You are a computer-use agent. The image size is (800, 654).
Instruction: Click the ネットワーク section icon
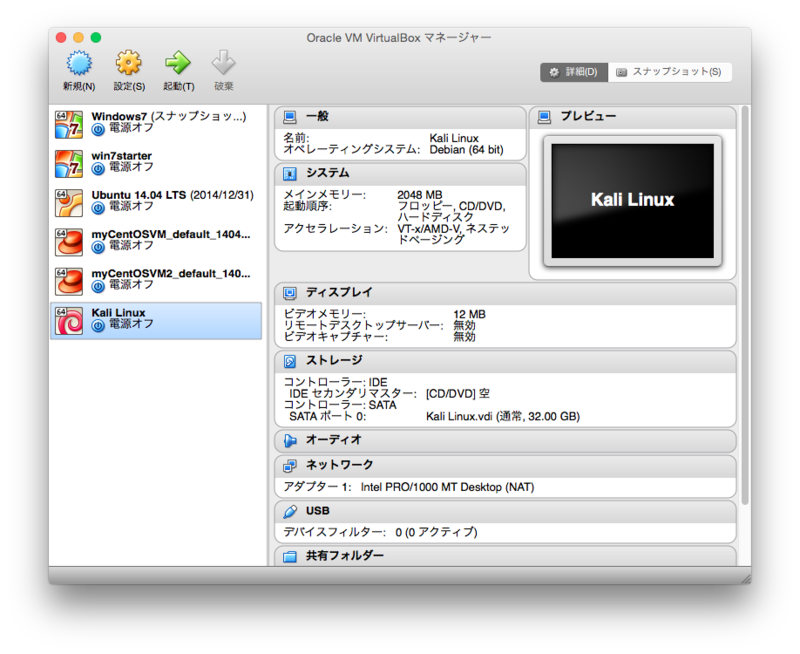click(x=293, y=463)
